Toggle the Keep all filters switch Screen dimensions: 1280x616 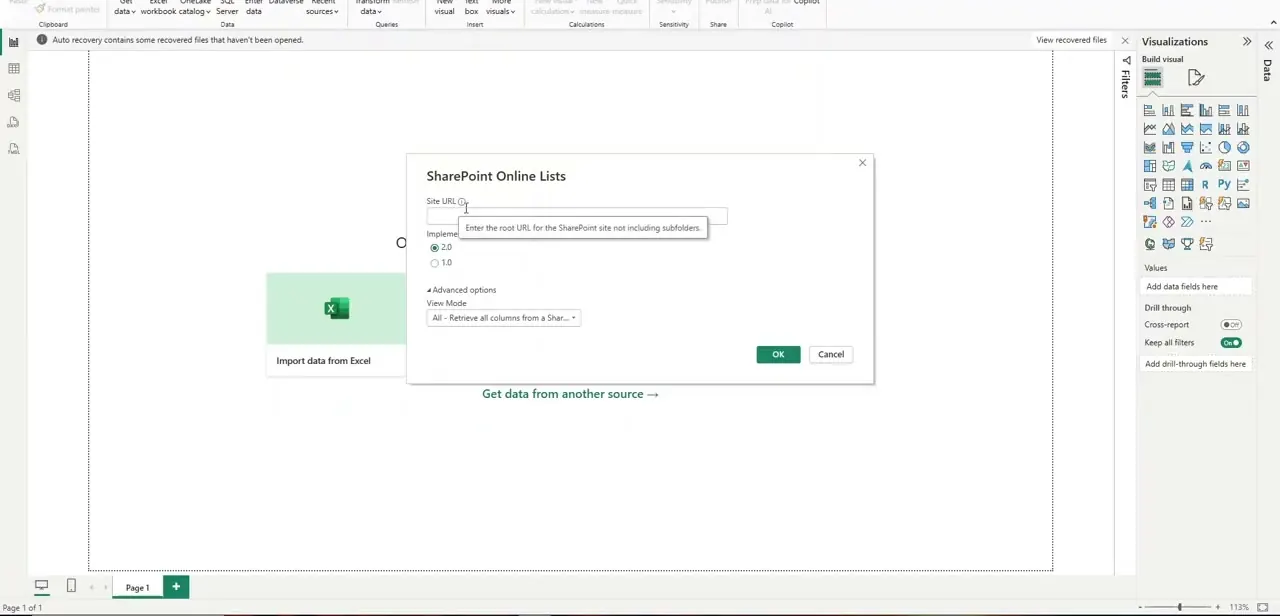coord(1231,343)
